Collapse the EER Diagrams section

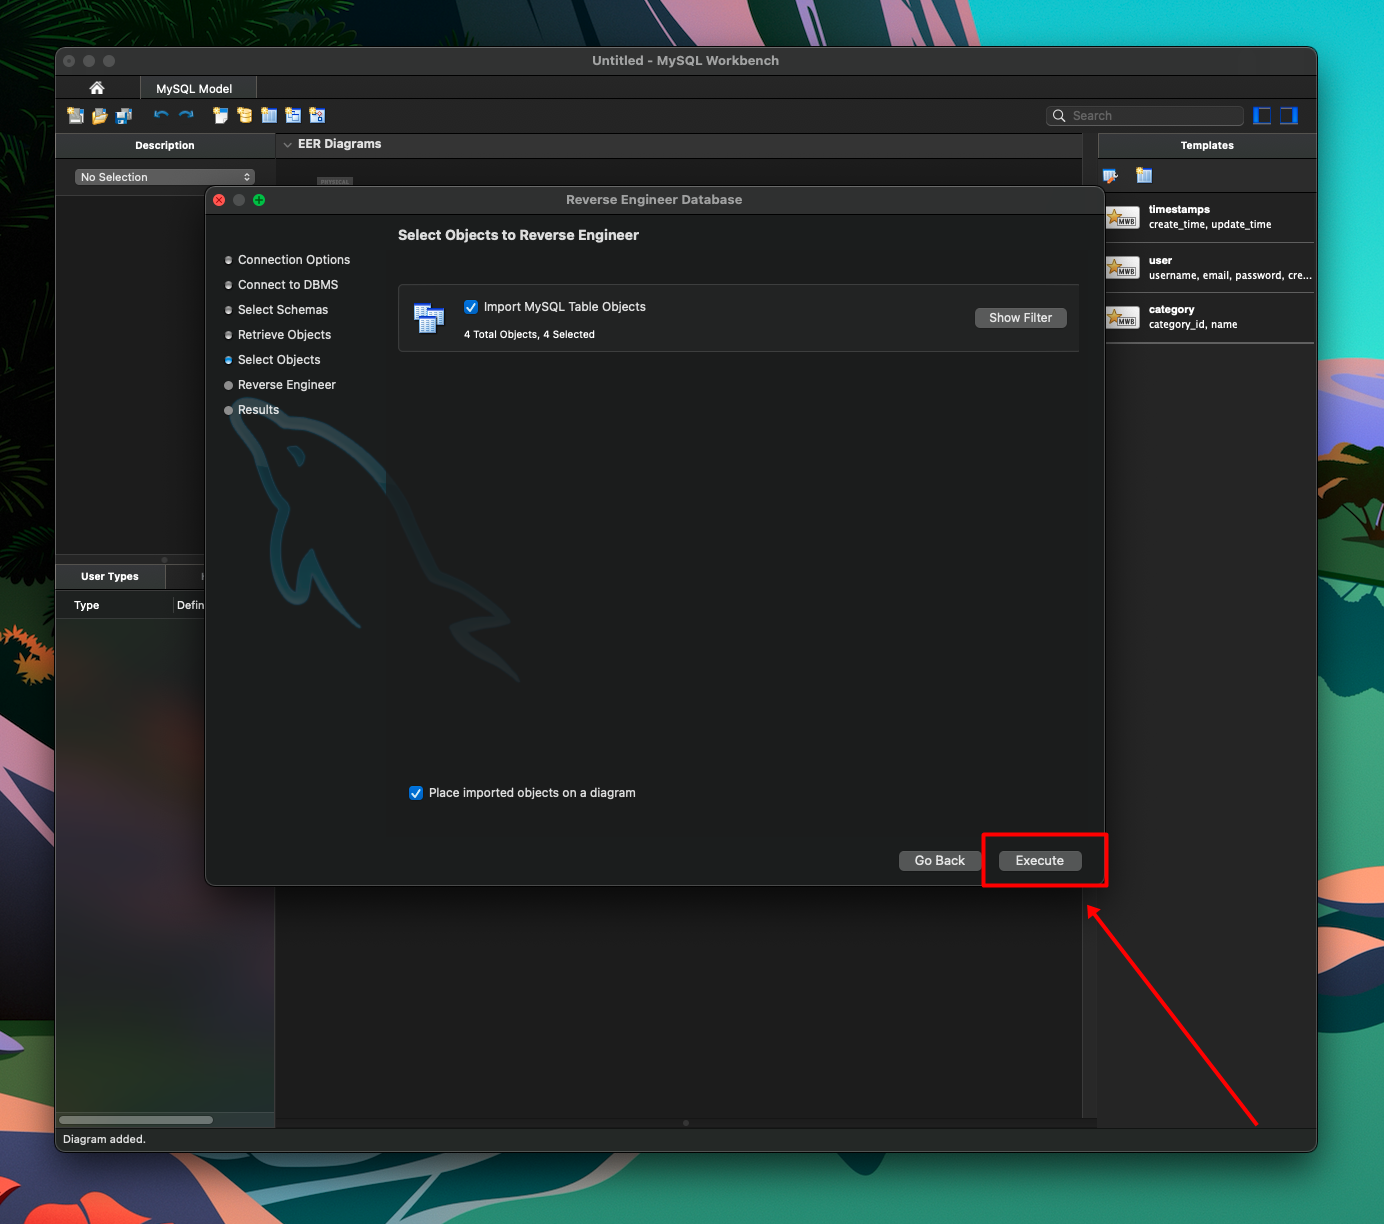288,145
